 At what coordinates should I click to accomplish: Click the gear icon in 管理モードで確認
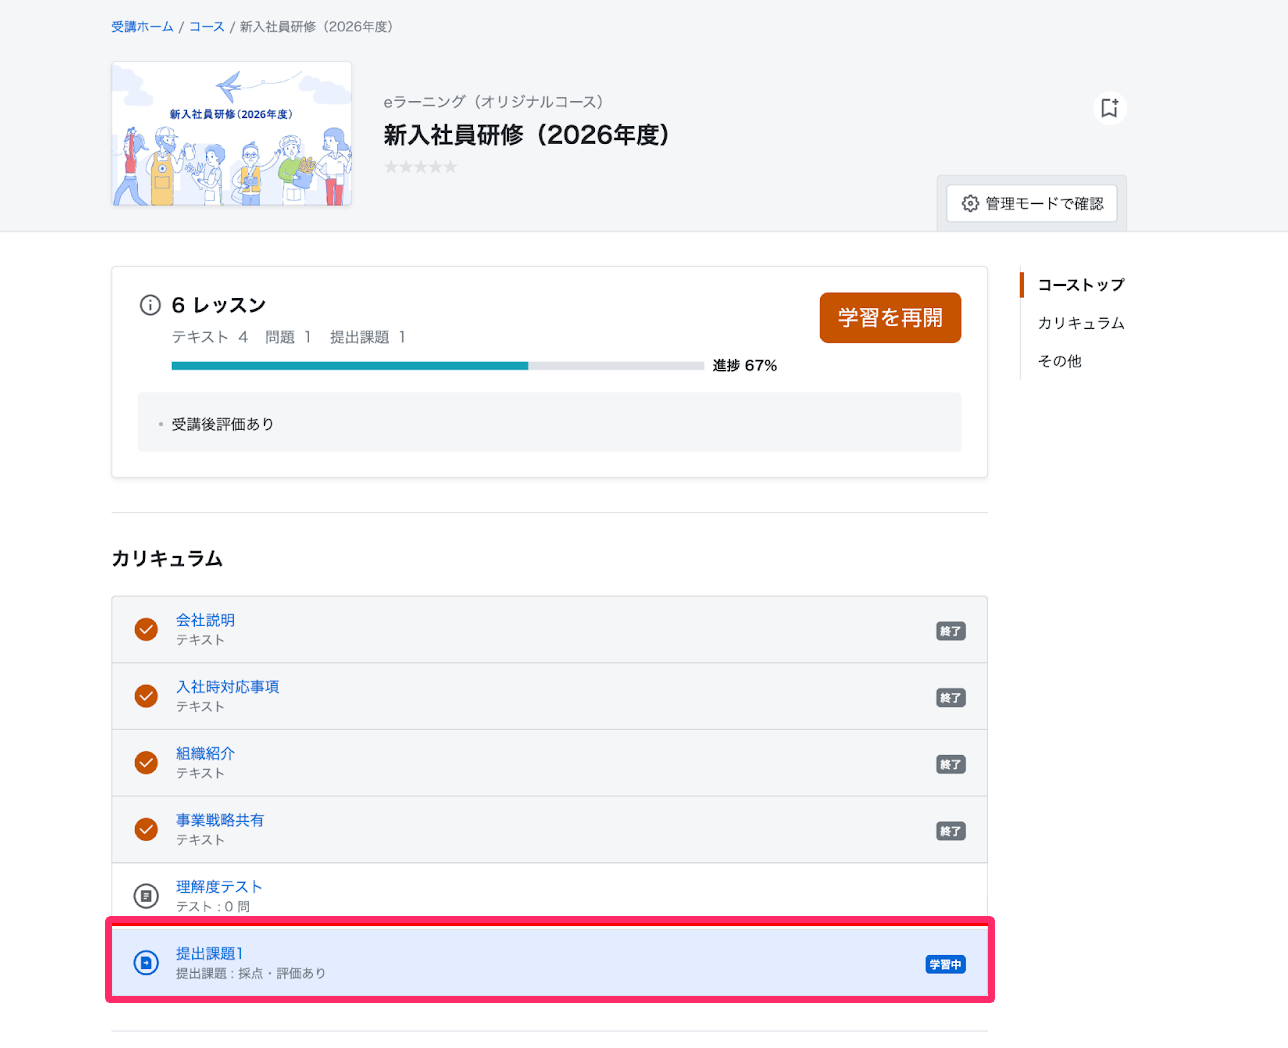tap(970, 204)
